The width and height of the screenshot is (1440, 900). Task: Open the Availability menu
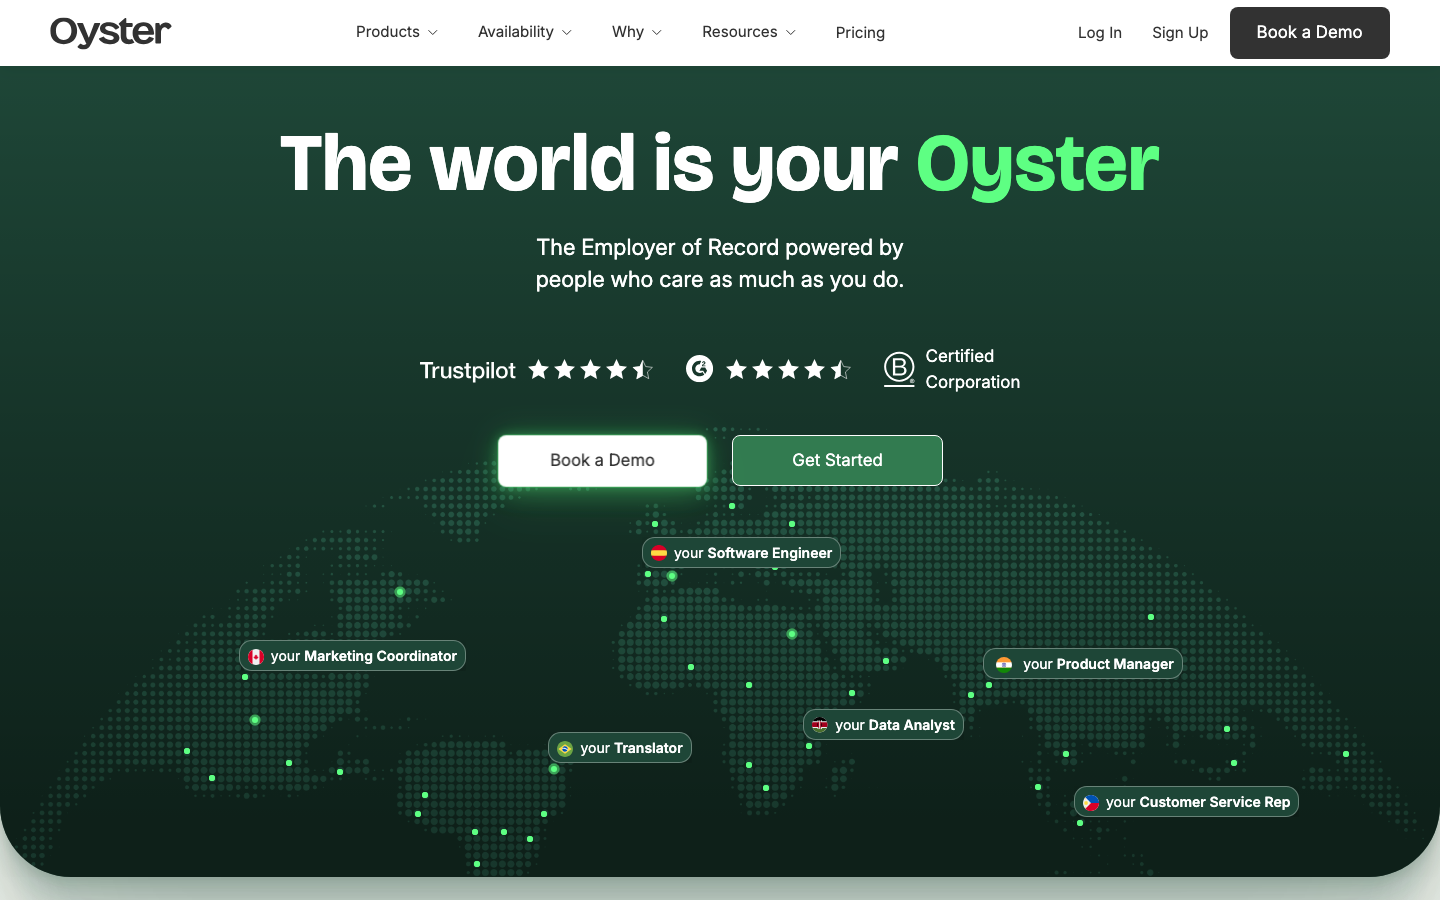525,32
